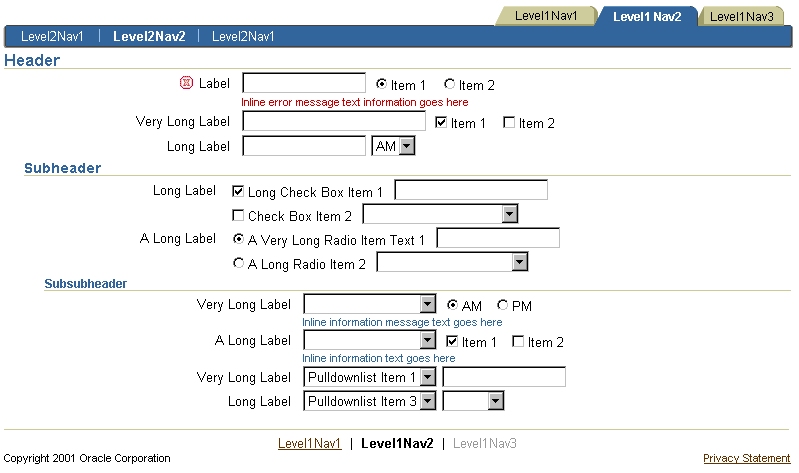Select Item 2 radio button next to Label
Screen dimensions: 799x473
(x=449, y=84)
